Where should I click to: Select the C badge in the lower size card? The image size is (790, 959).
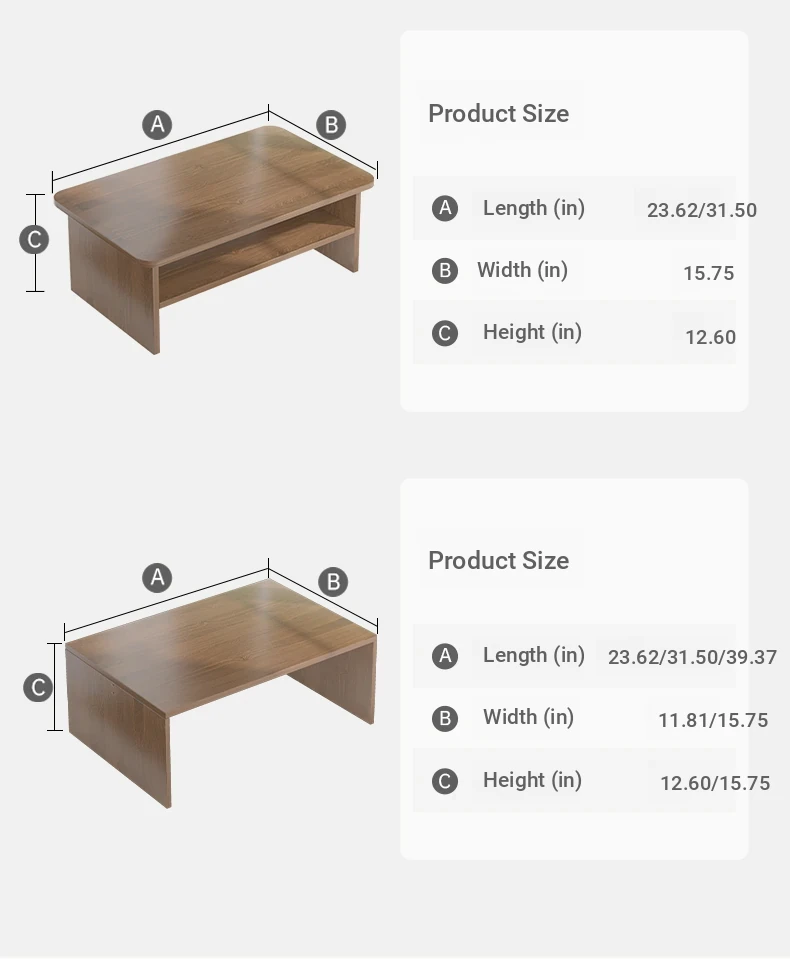point(445,781)
